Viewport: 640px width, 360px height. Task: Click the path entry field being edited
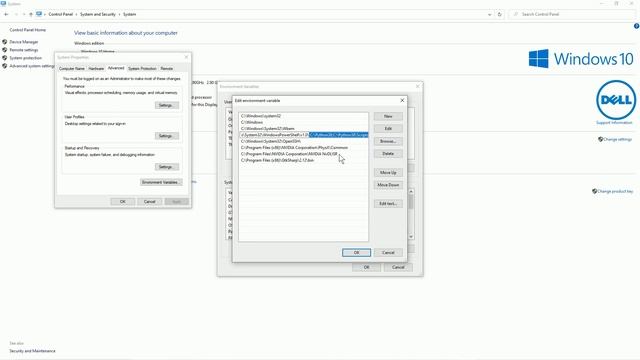click(x=303, y=135)
